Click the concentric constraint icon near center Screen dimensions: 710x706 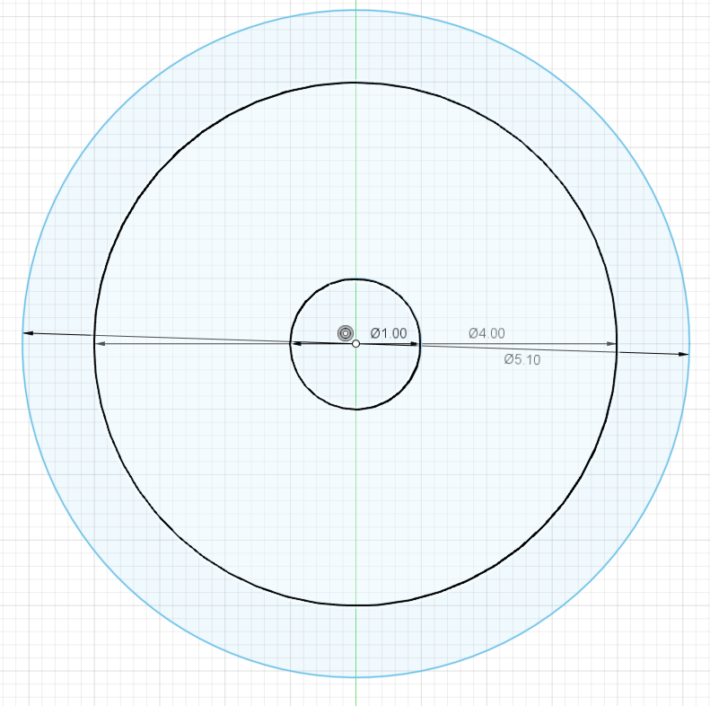(x=345, y=332)
